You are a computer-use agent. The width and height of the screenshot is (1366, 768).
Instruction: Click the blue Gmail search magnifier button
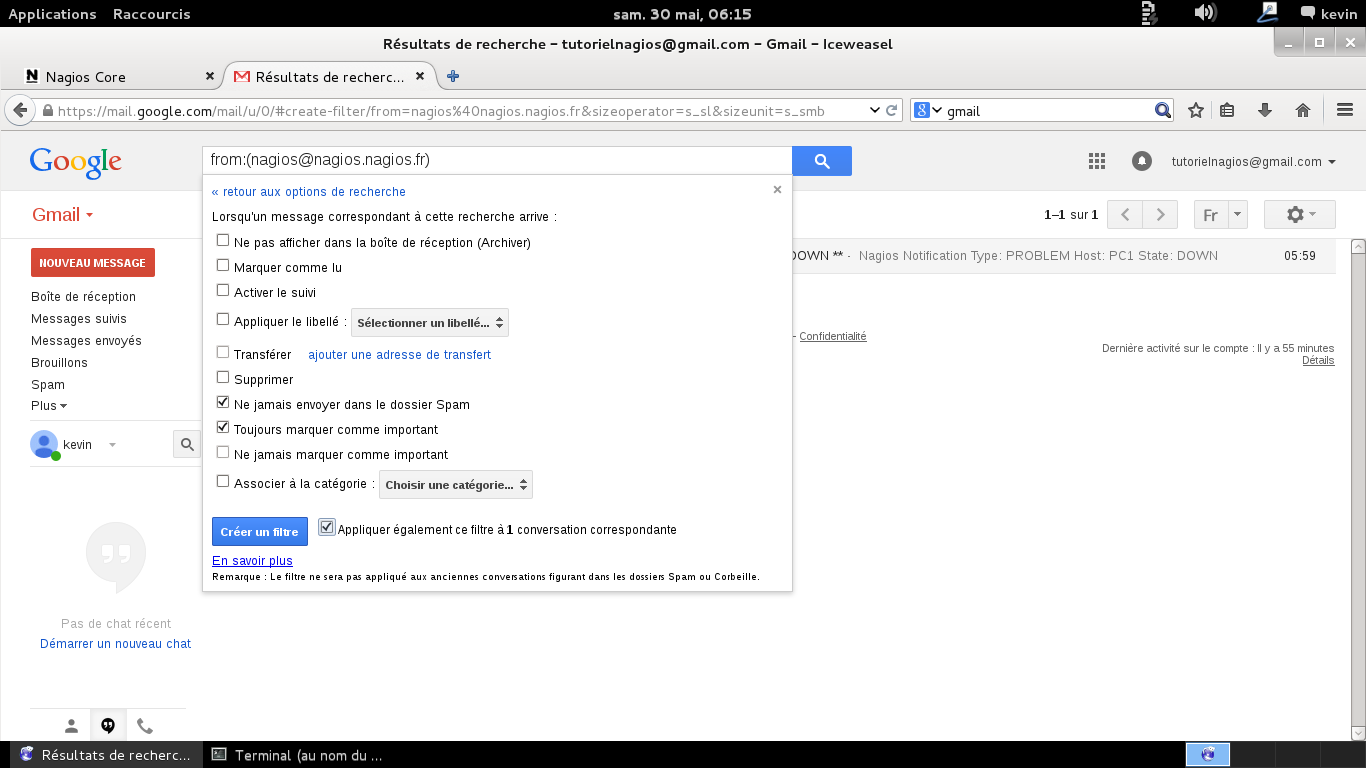pos(822,161)
